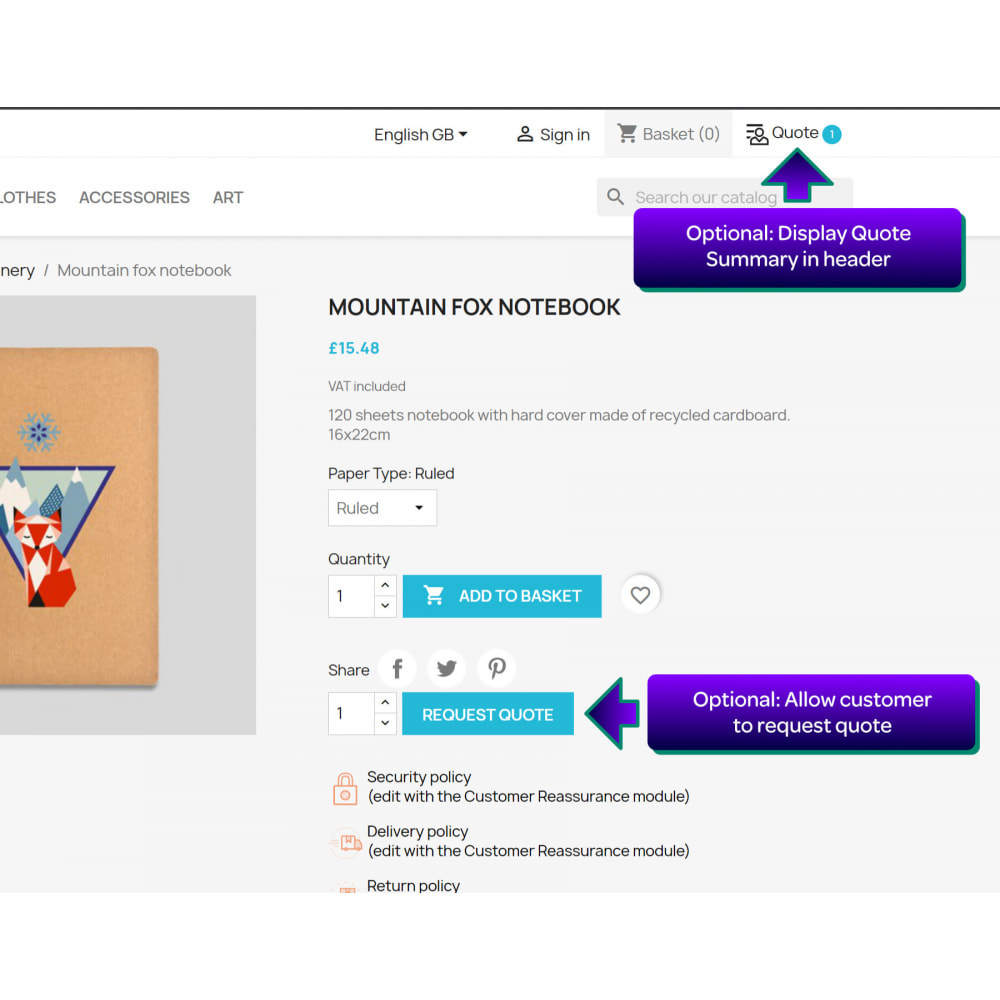
Task: Open the Accessories menu category
Action: click(x=134, y=198)
